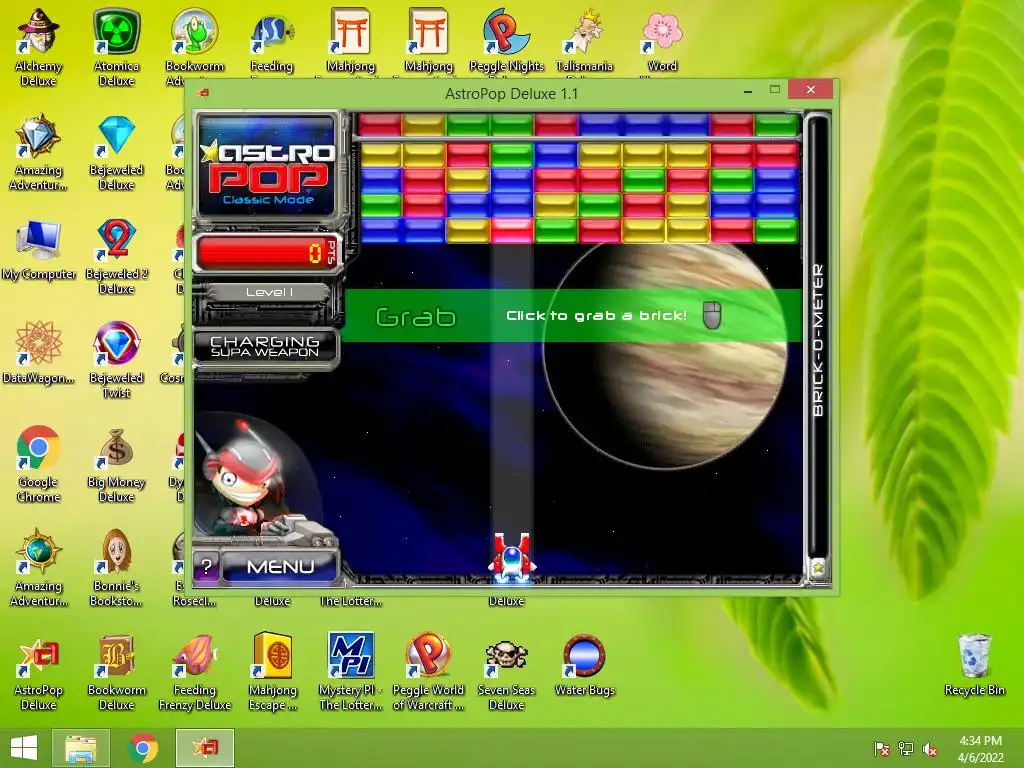Open Alchemy Deluxe desktop icon
Screen dimensions: 1024x768
[x=39, y=47]
